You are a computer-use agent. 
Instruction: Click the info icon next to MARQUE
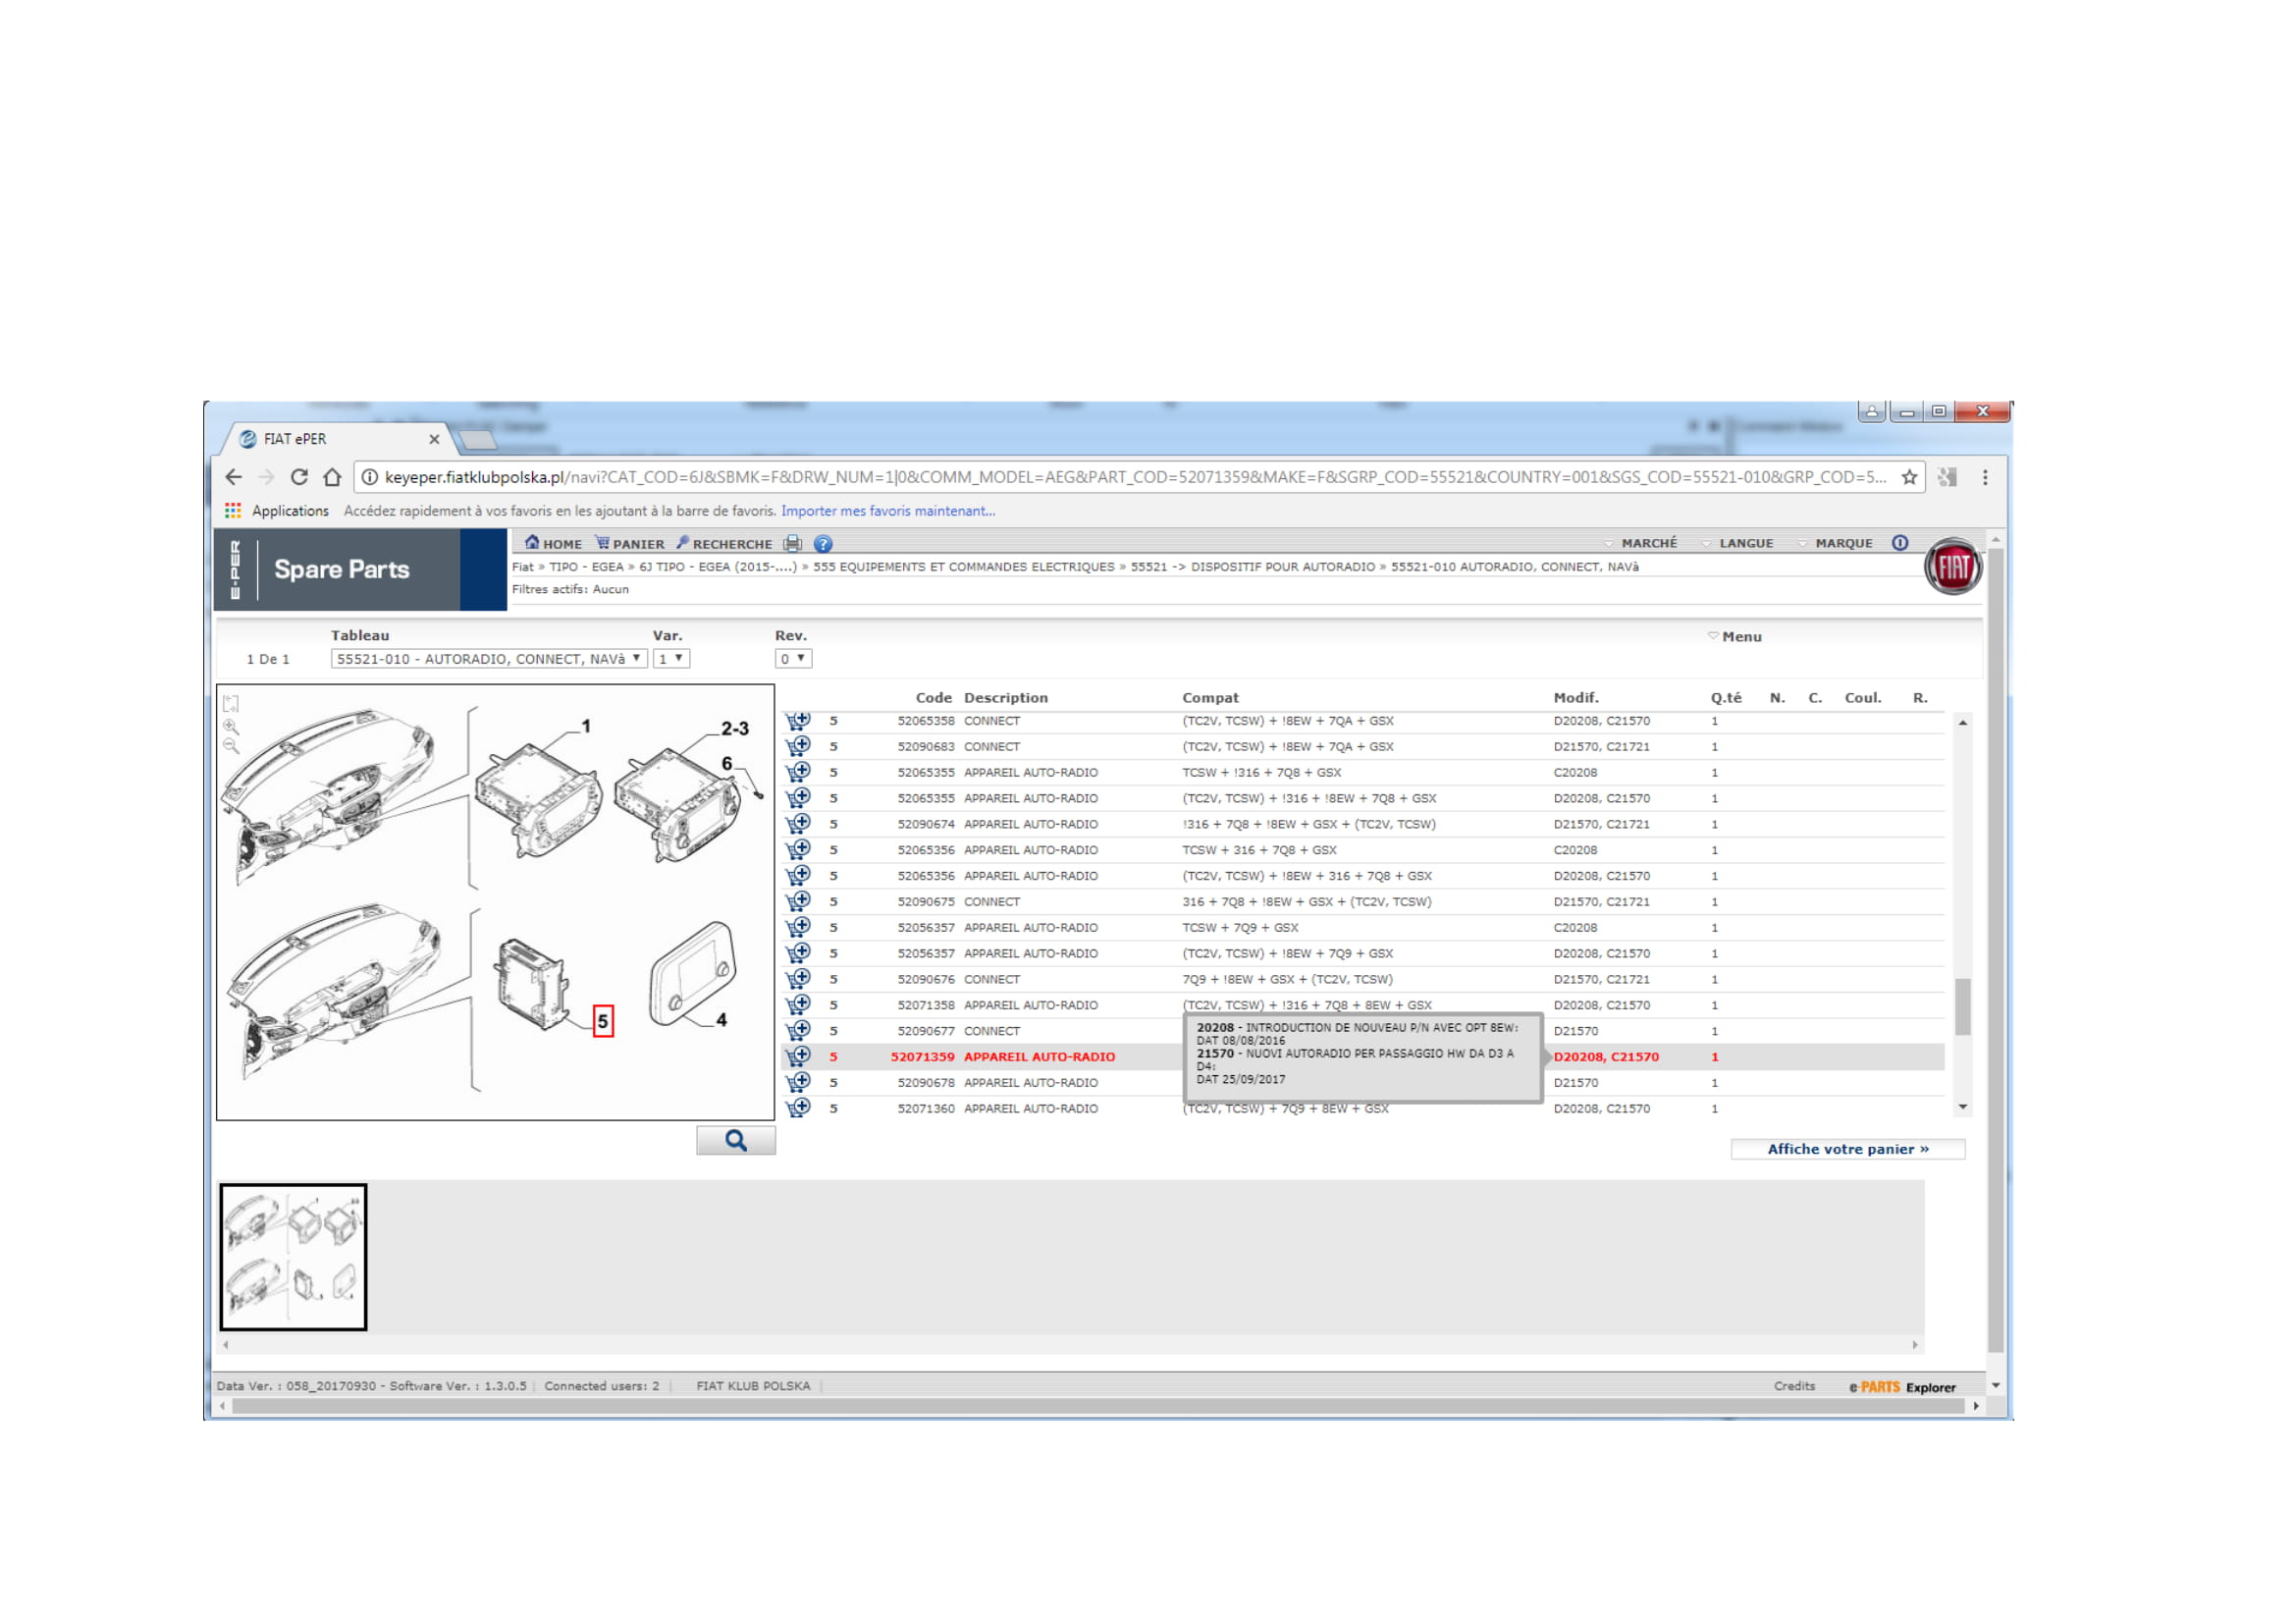pos(1900,543)
